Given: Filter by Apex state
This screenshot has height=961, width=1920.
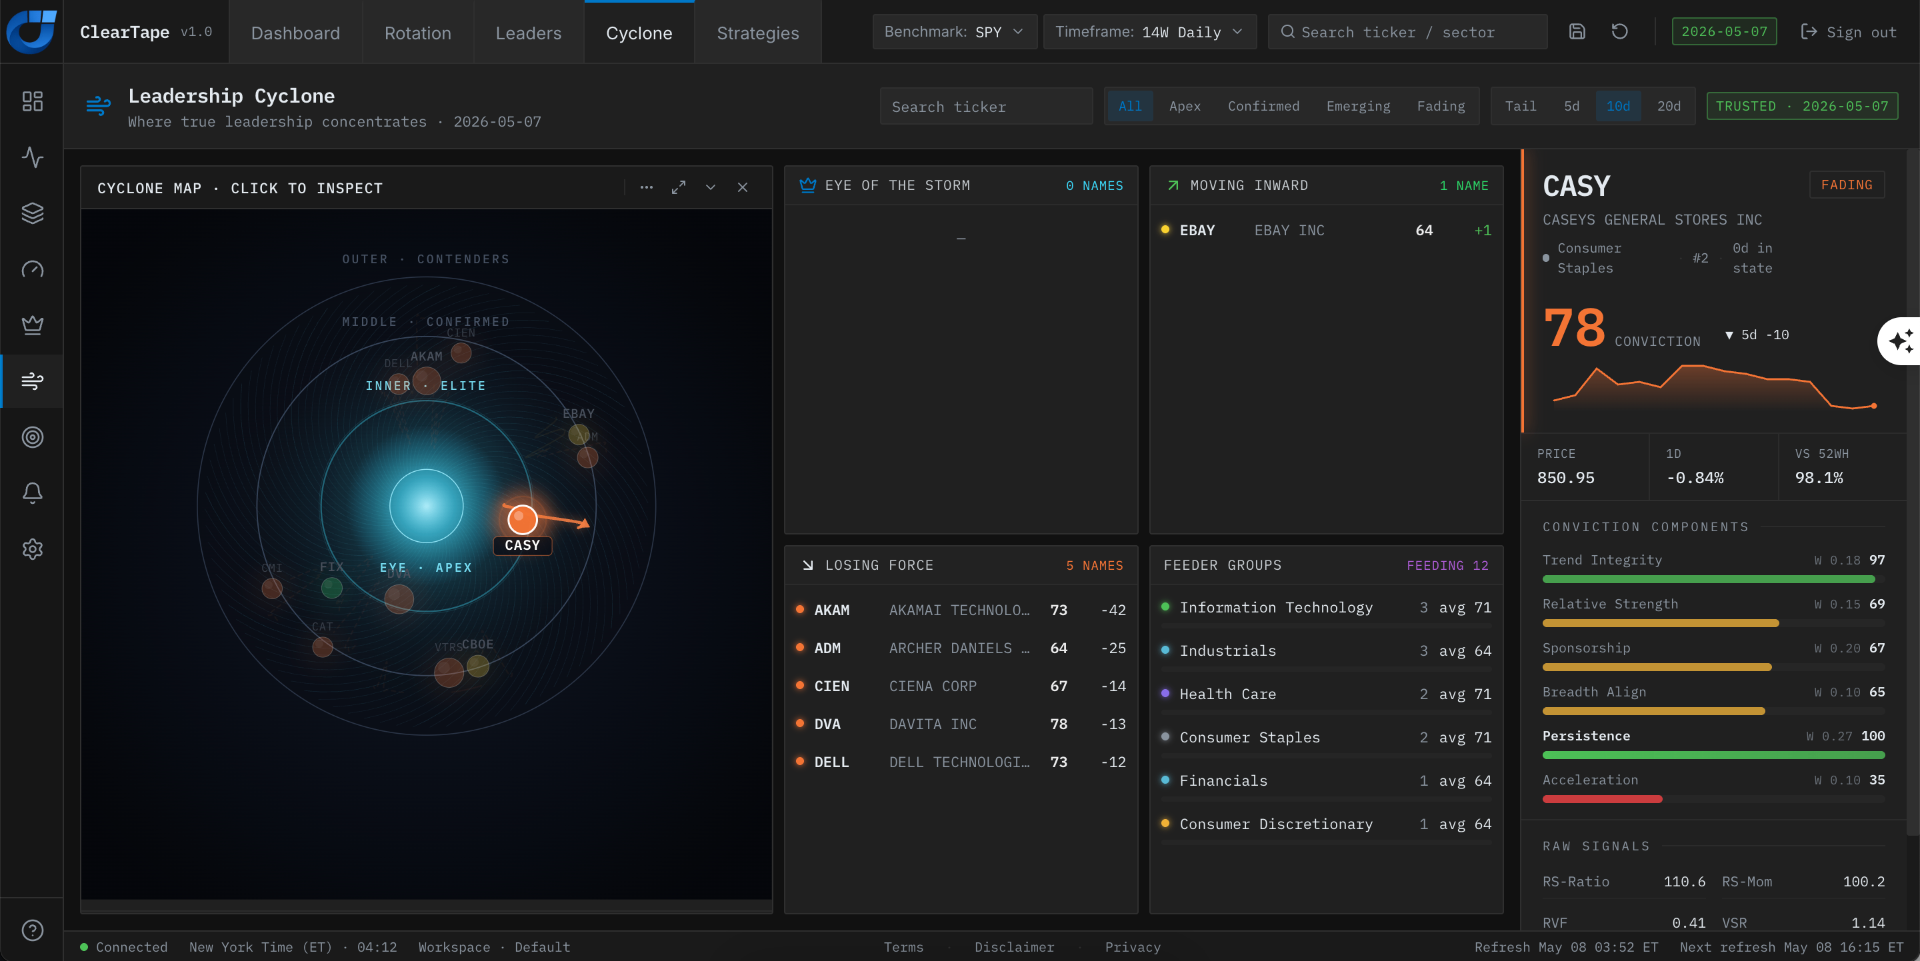Looking at the screenshot, I should pos(1185,106).
